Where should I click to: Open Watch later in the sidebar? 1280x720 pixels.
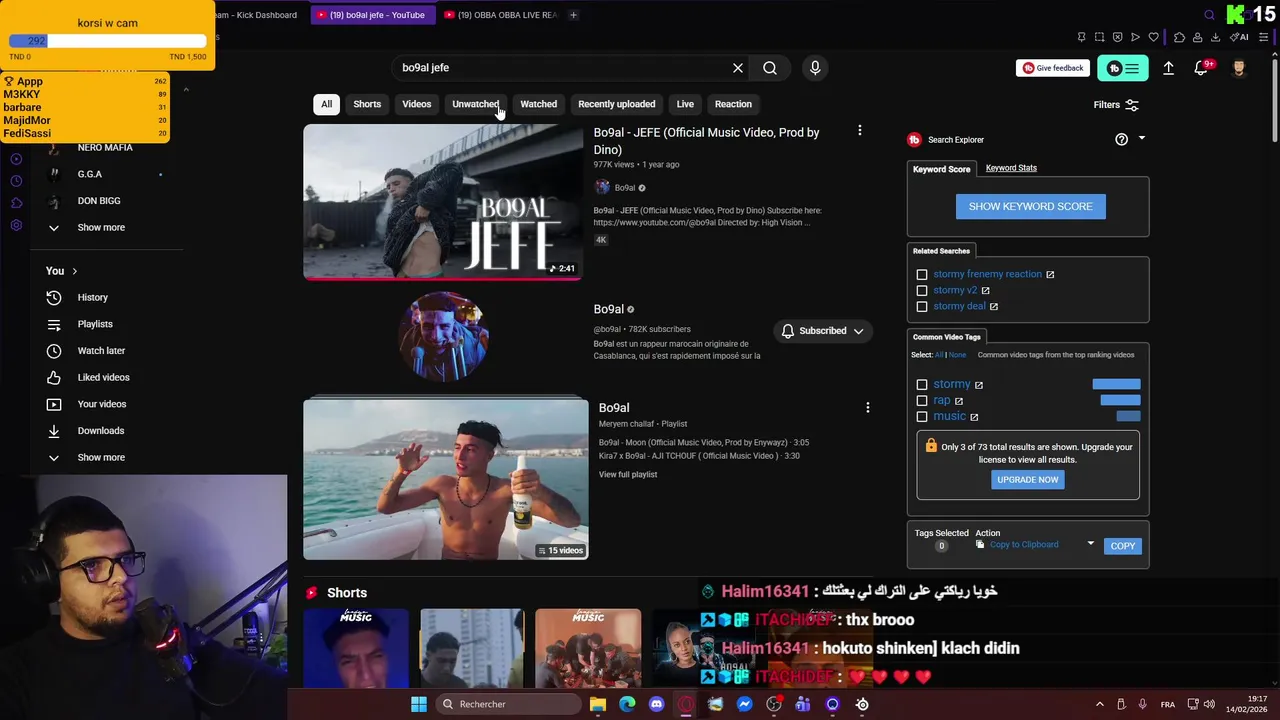[101, 351]
